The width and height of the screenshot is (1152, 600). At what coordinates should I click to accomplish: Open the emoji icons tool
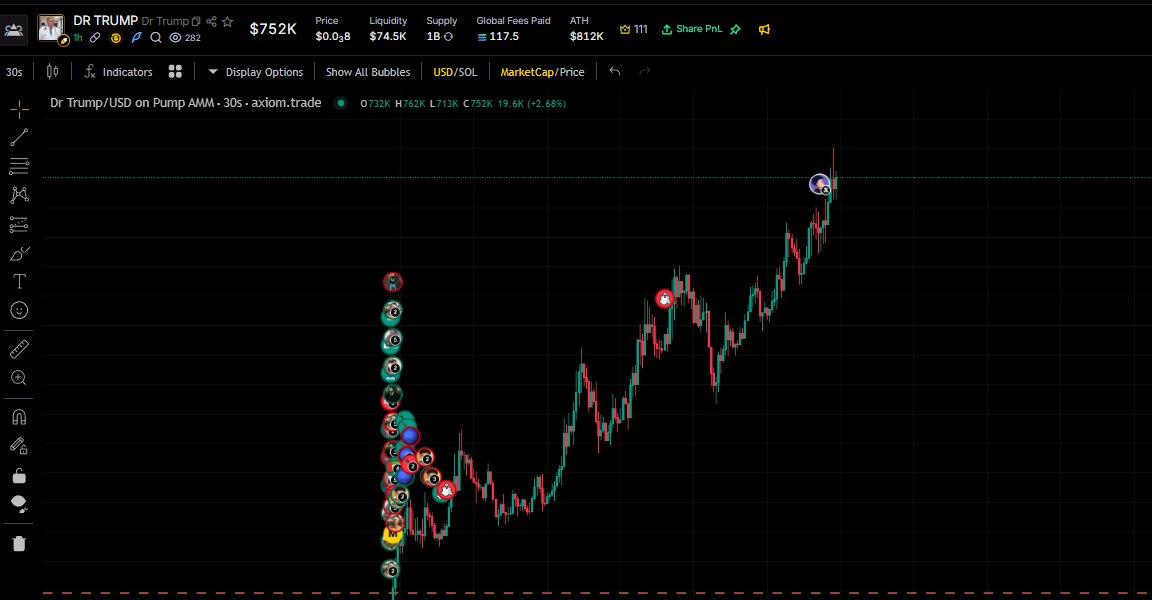(19, 311)
